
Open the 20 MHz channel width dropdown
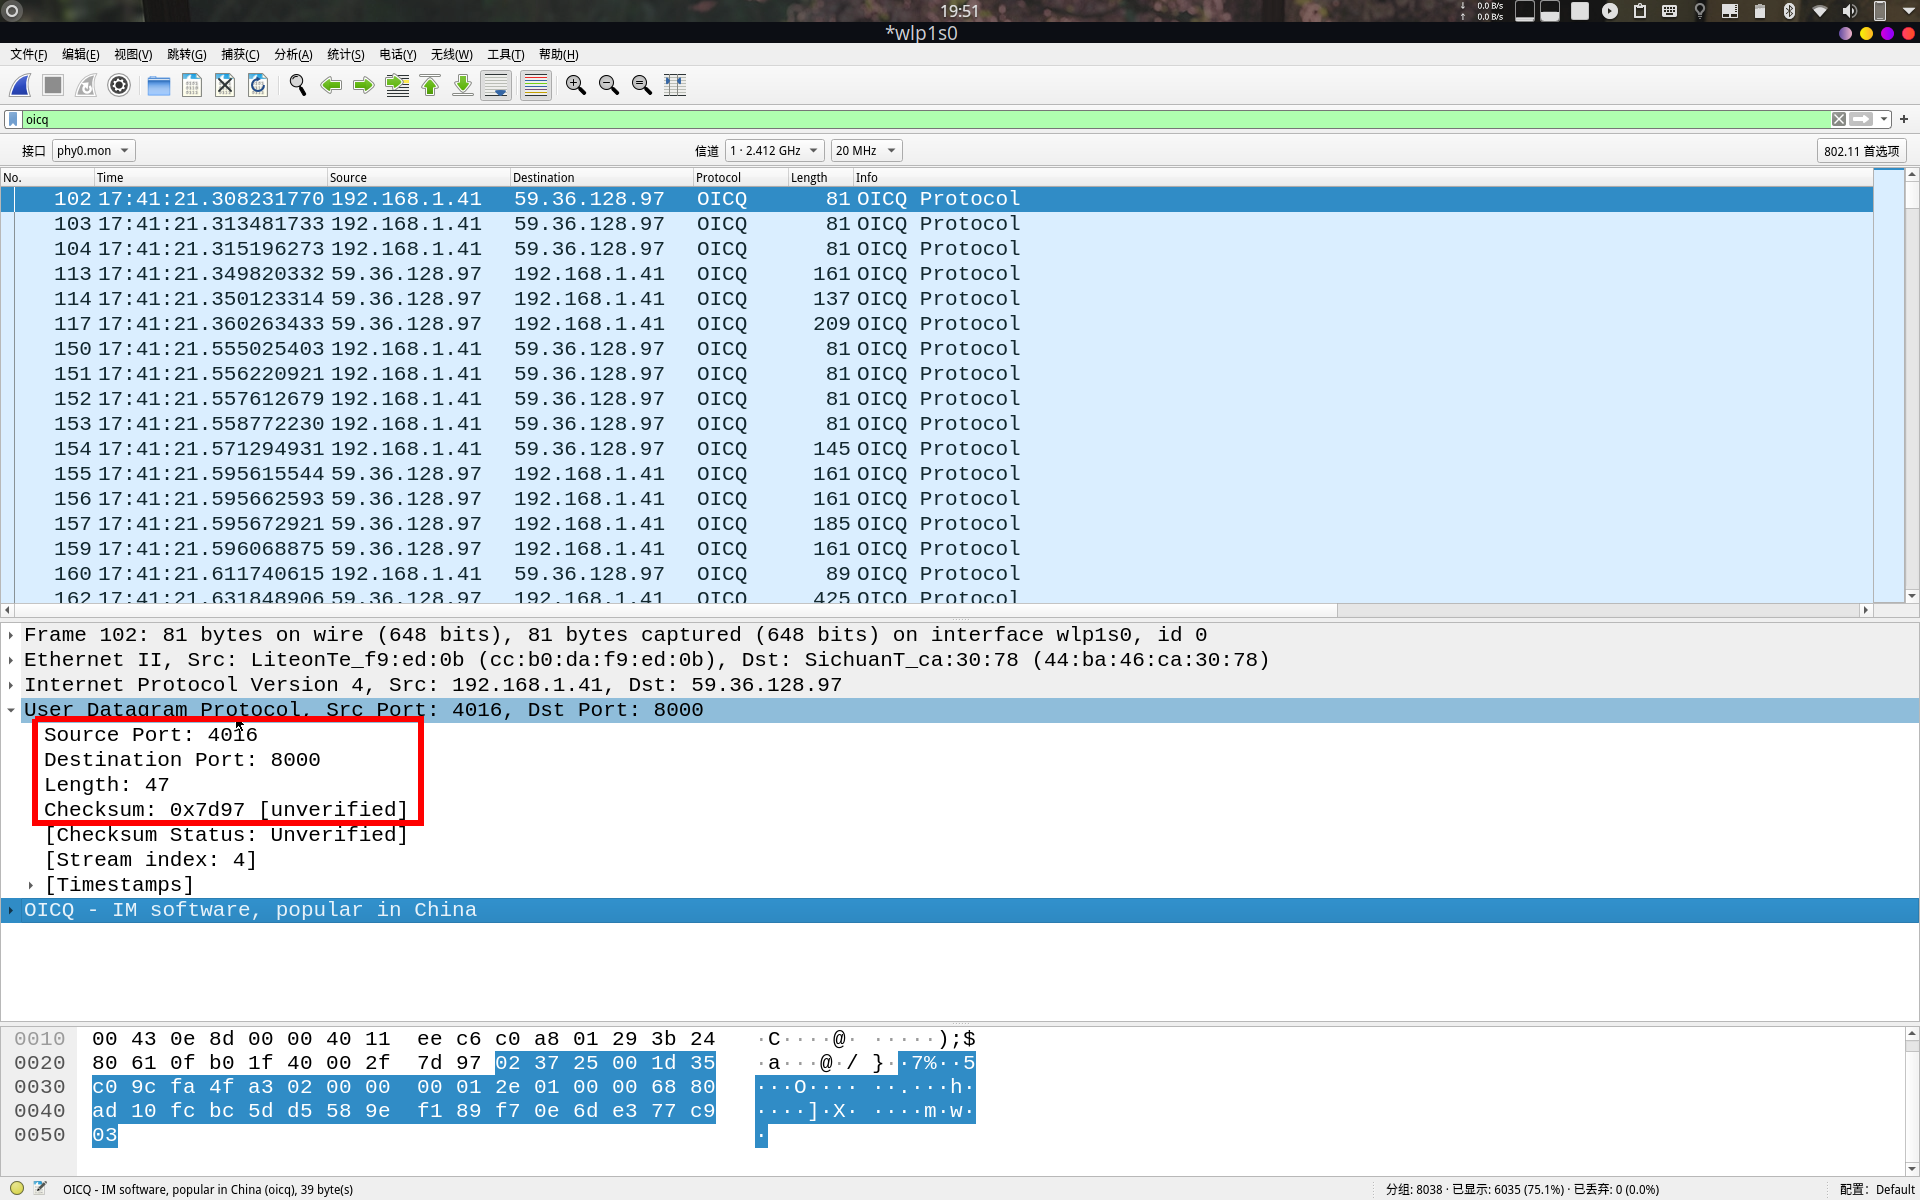[x=866, y=151]
